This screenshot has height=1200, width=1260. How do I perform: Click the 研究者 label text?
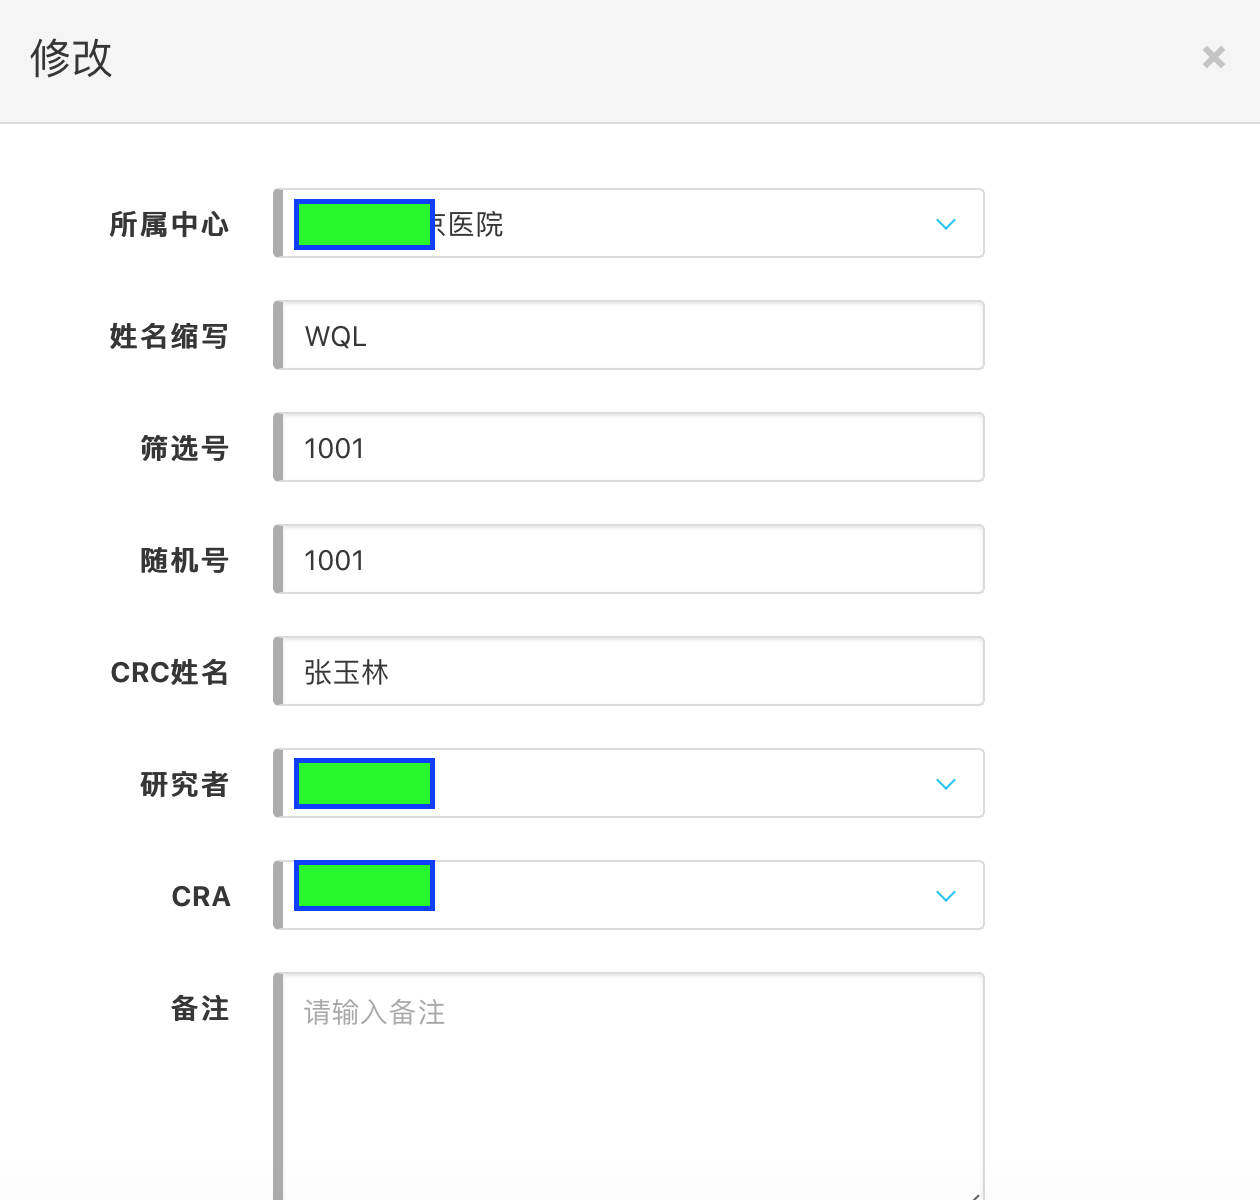tap(184, 785)
